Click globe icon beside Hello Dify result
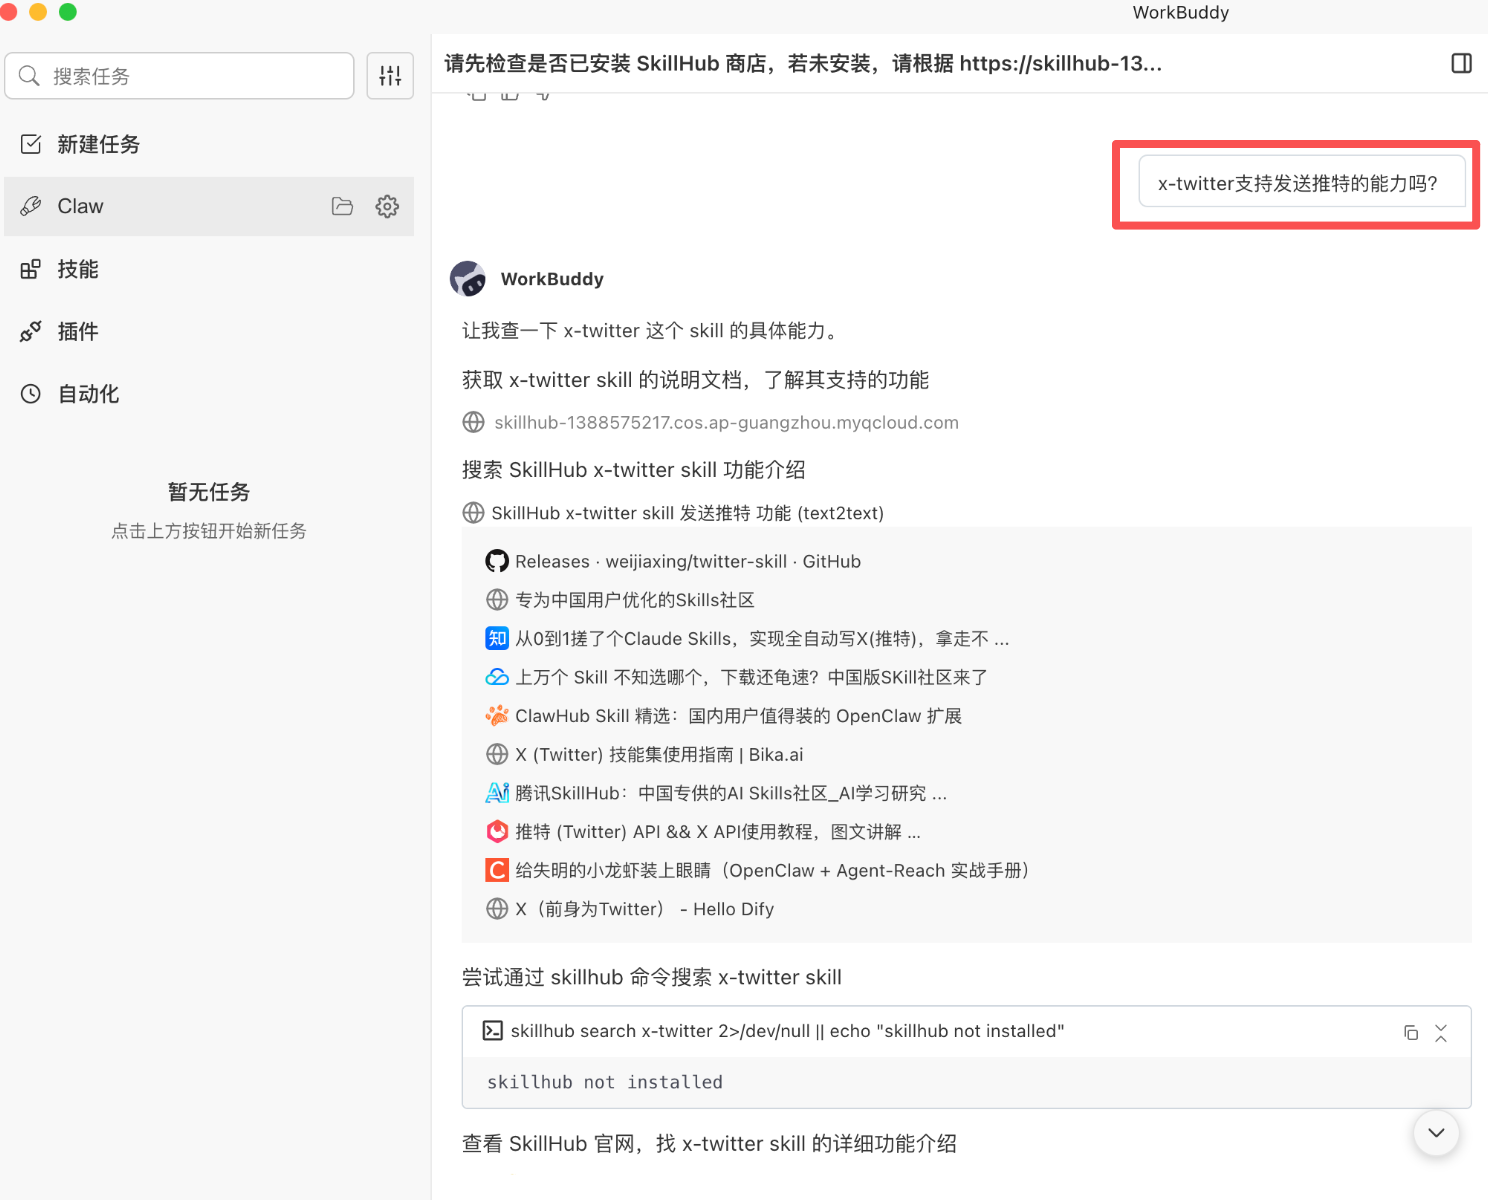 point(497,909)
